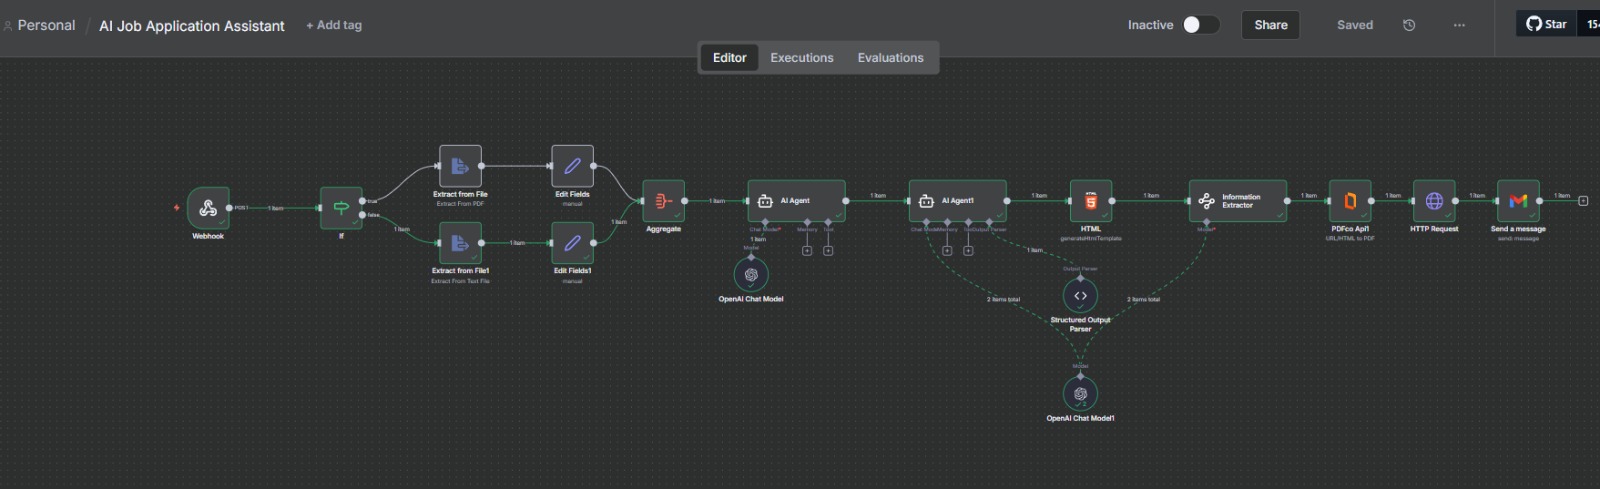Select the Edit Fields1 node
This screenshot has width=1600, height=489.
pos(572,243)
